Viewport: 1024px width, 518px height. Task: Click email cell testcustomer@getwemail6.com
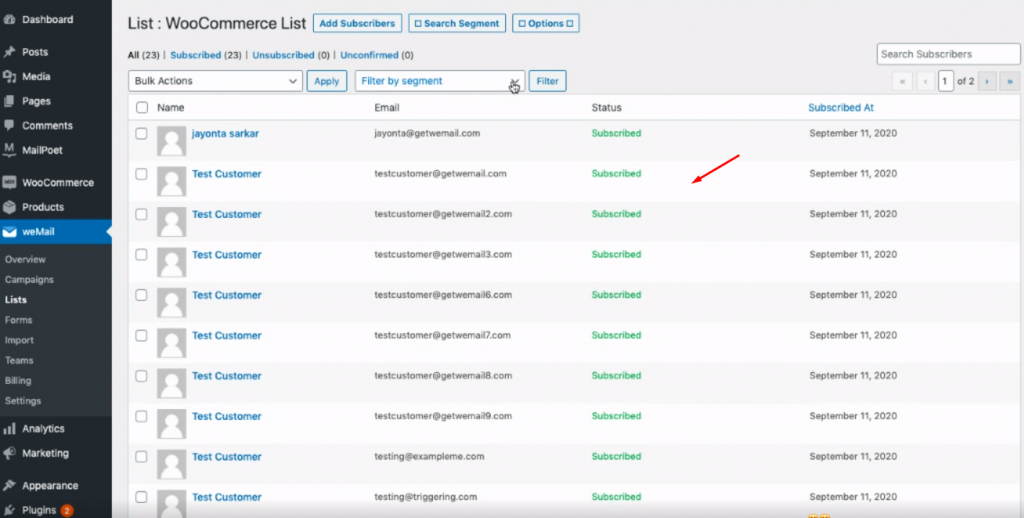[x=443, y=295]
